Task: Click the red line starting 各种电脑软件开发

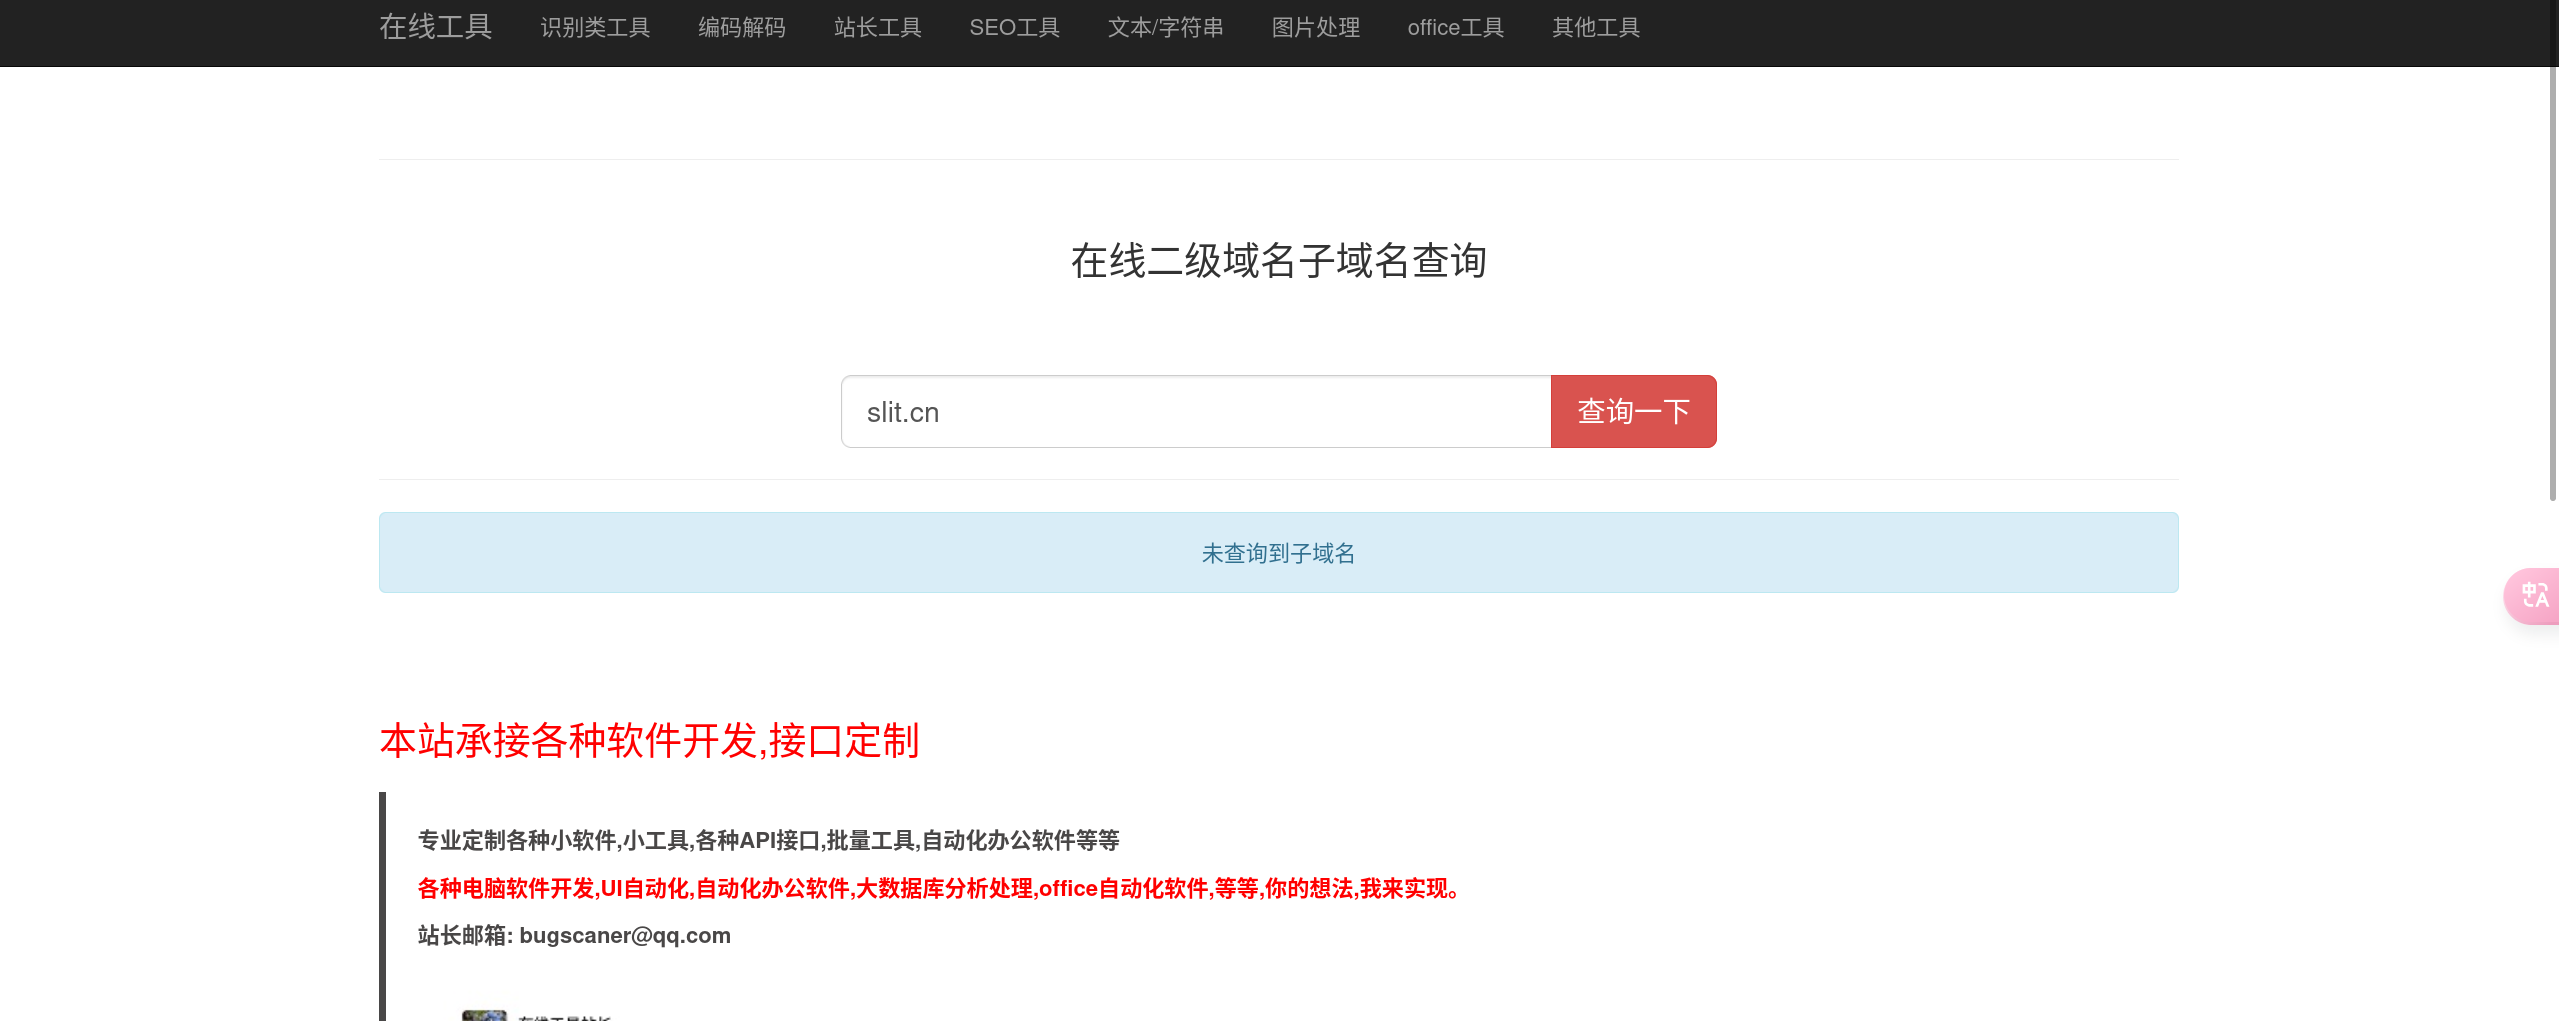Action: click(940, 889)
